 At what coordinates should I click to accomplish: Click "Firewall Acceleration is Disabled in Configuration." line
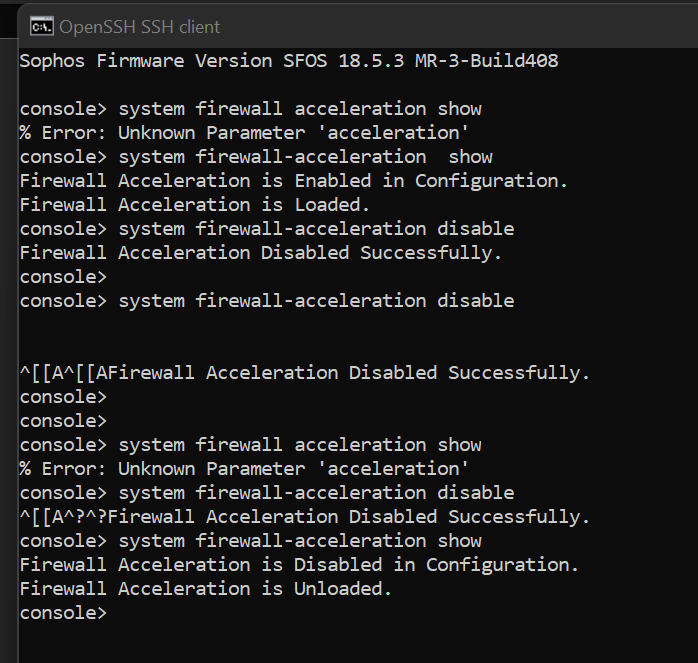299,564
